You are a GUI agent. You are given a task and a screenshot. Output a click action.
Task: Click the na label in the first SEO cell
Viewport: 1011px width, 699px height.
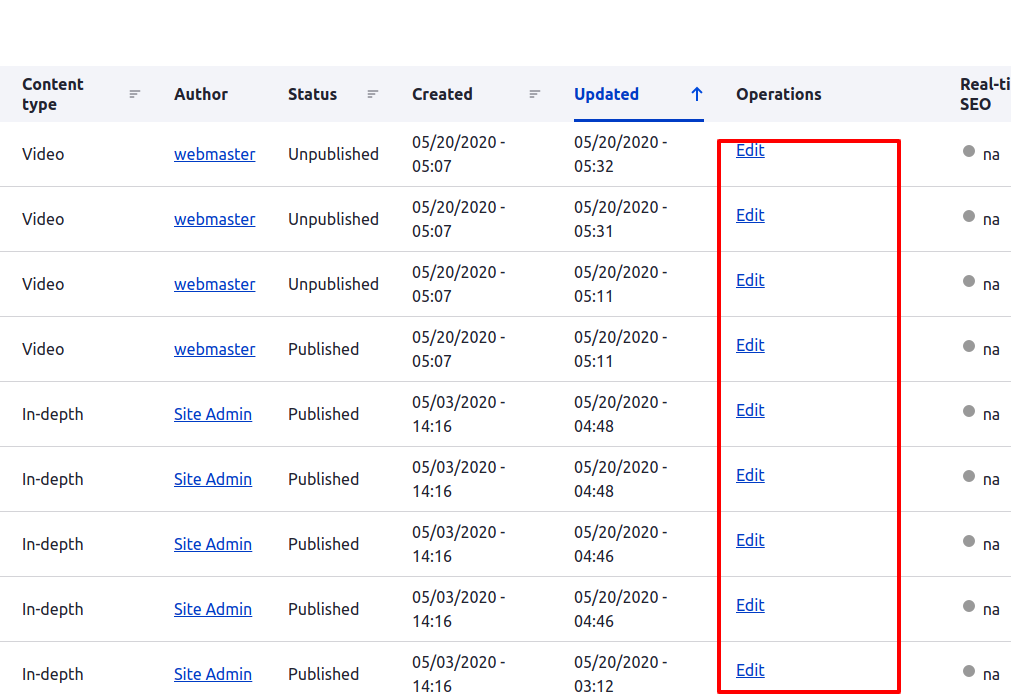pyautogui.click(x=991, y=154)
